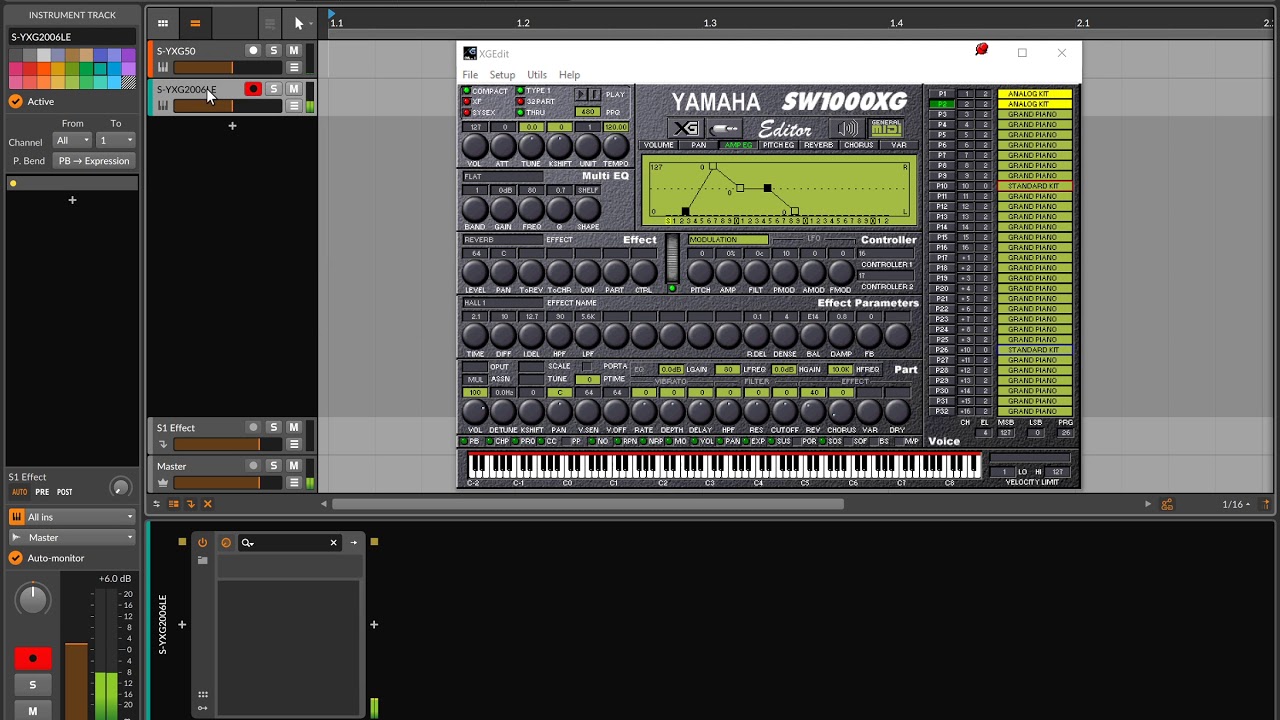This screenshot has width=1280, height=720.
Task: Click the XGEdit play arrow button
Action: (581, 95)
